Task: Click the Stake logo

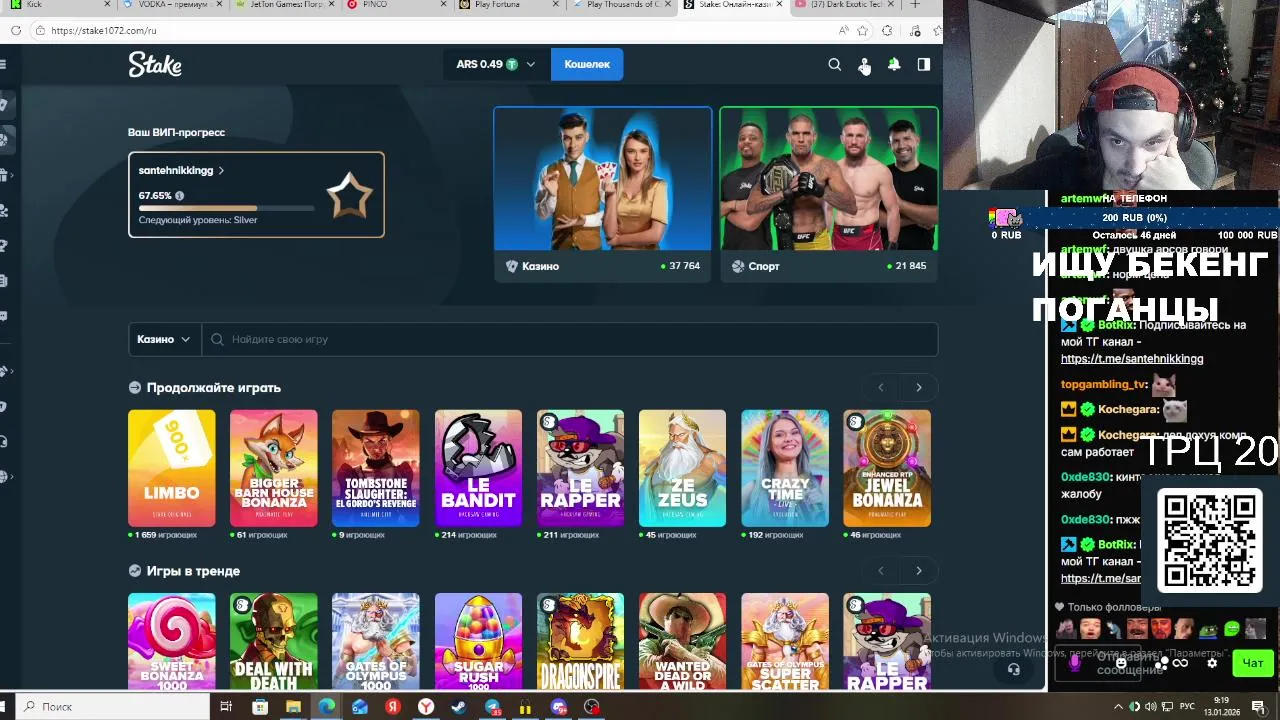Action: 155,65
